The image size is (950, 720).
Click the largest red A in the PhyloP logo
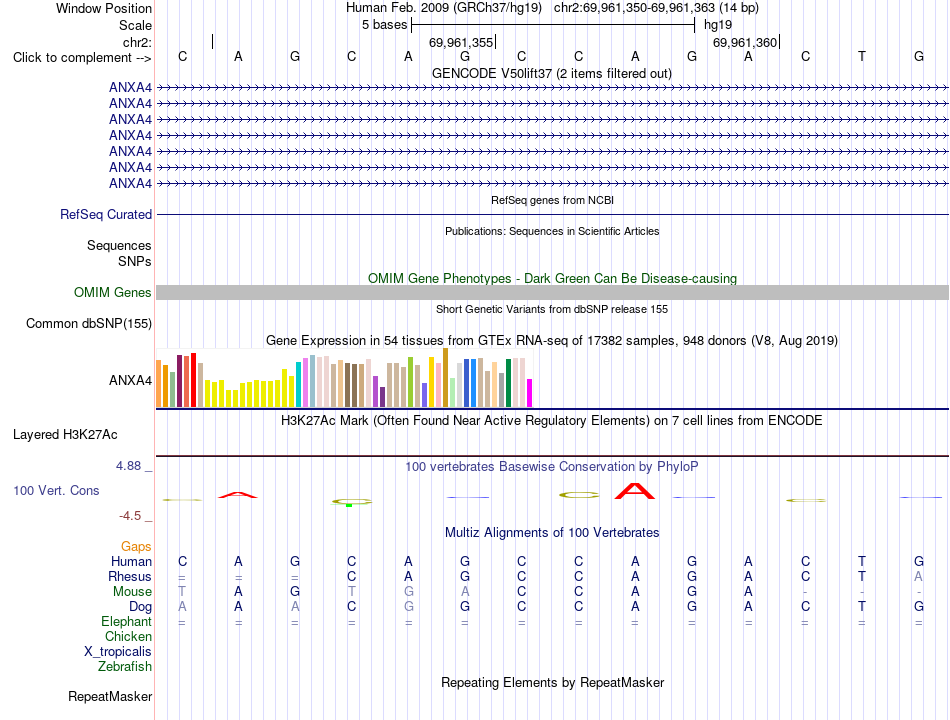[635, 491]
